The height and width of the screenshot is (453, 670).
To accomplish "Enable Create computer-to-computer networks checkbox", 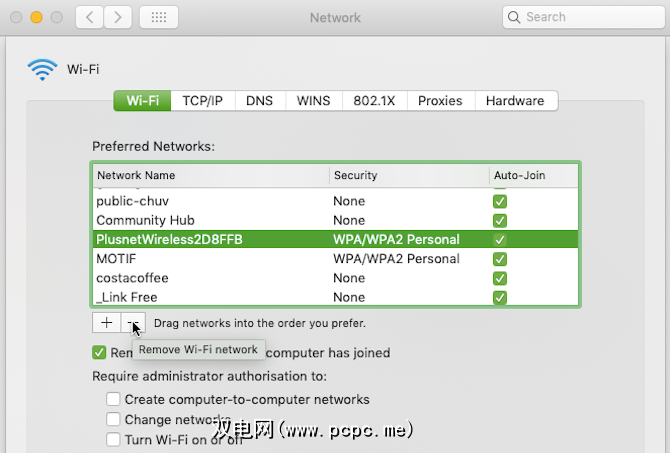I will [114, 399].
